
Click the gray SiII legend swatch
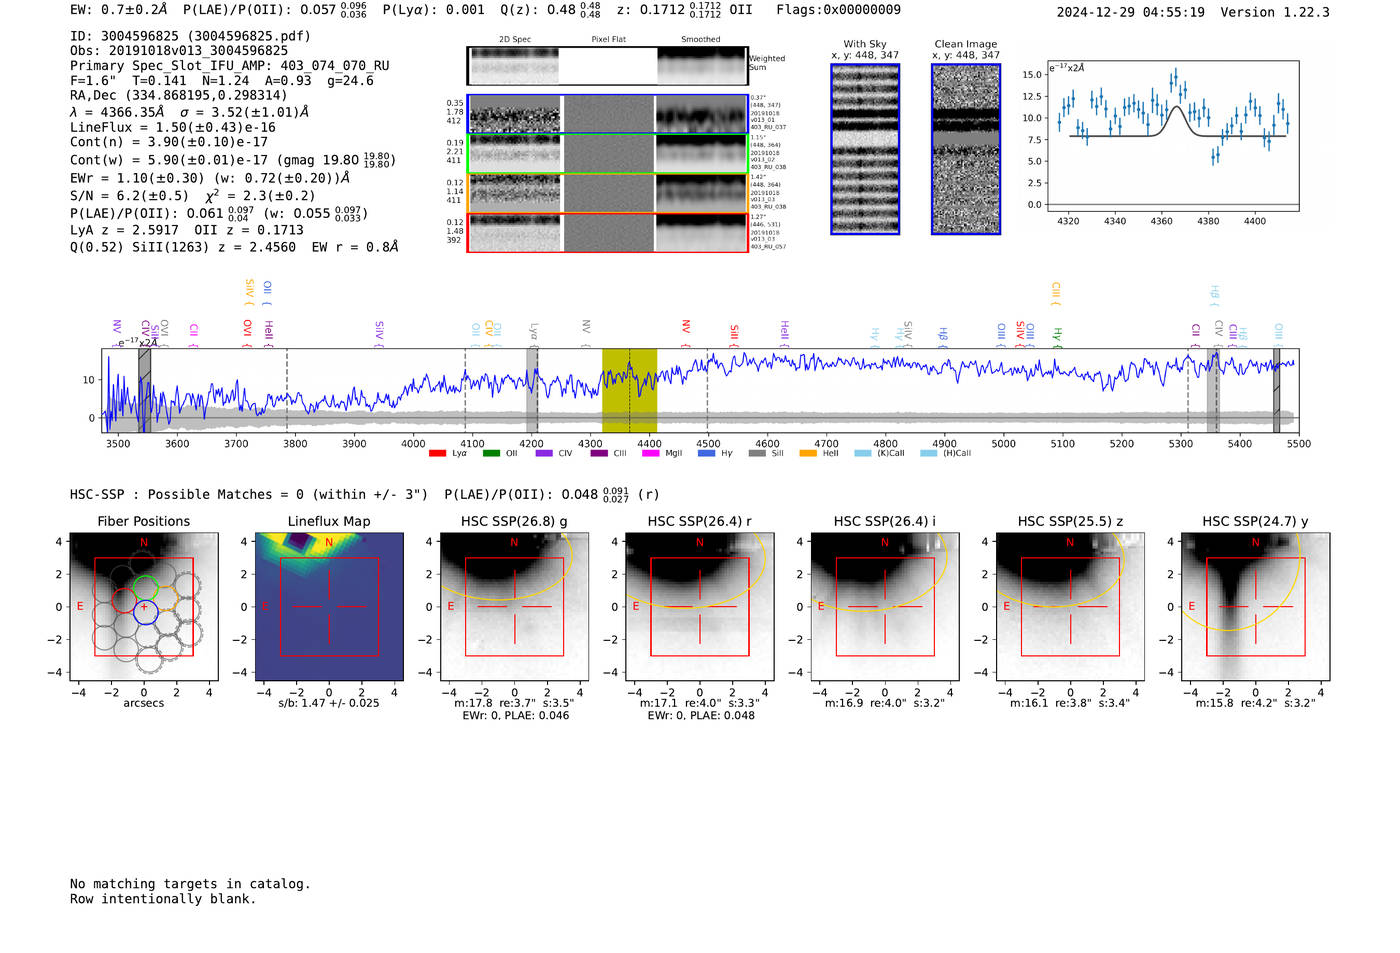click(x=757, y=453)
